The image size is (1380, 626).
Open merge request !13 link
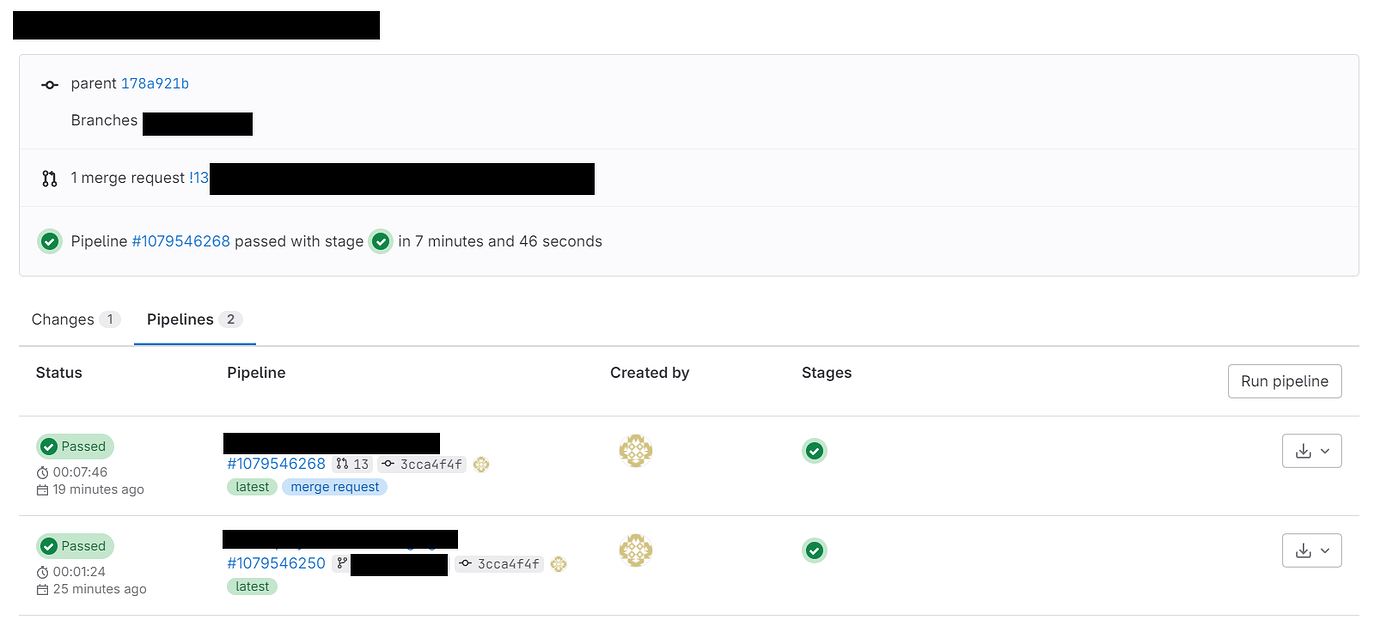click(199, 178)
